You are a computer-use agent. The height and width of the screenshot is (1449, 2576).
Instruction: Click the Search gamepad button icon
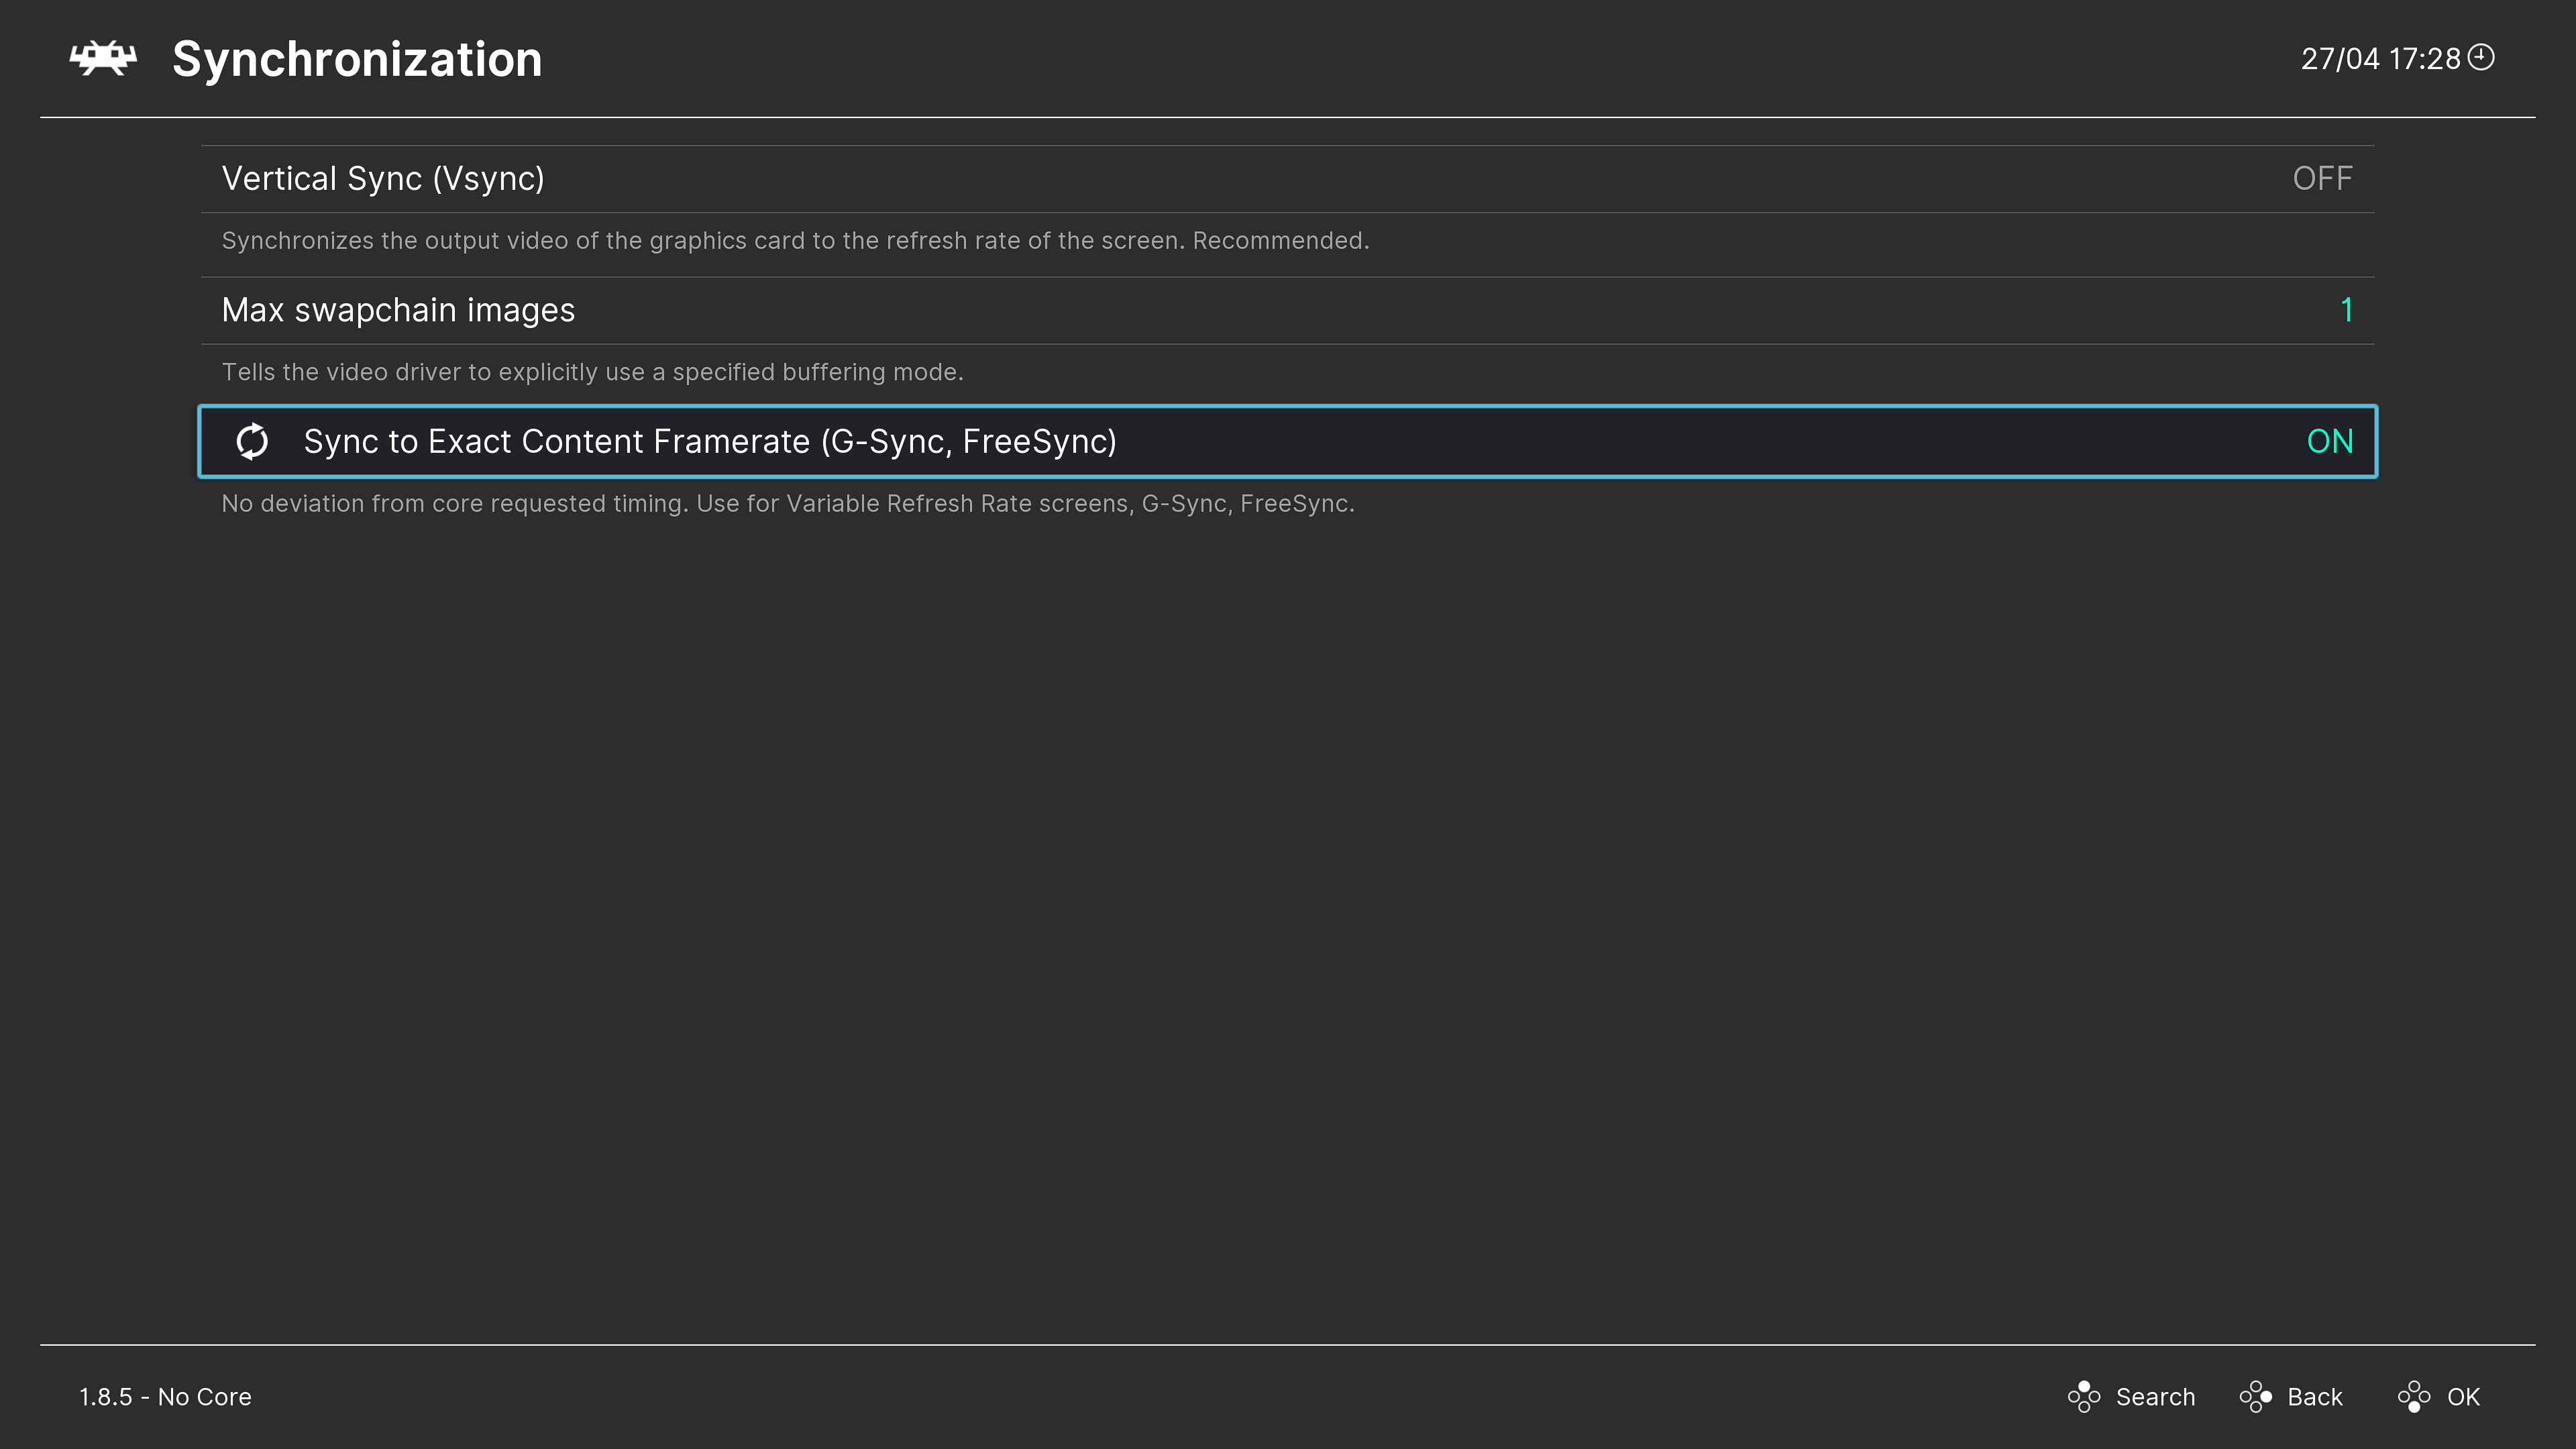[2084, 1396]
